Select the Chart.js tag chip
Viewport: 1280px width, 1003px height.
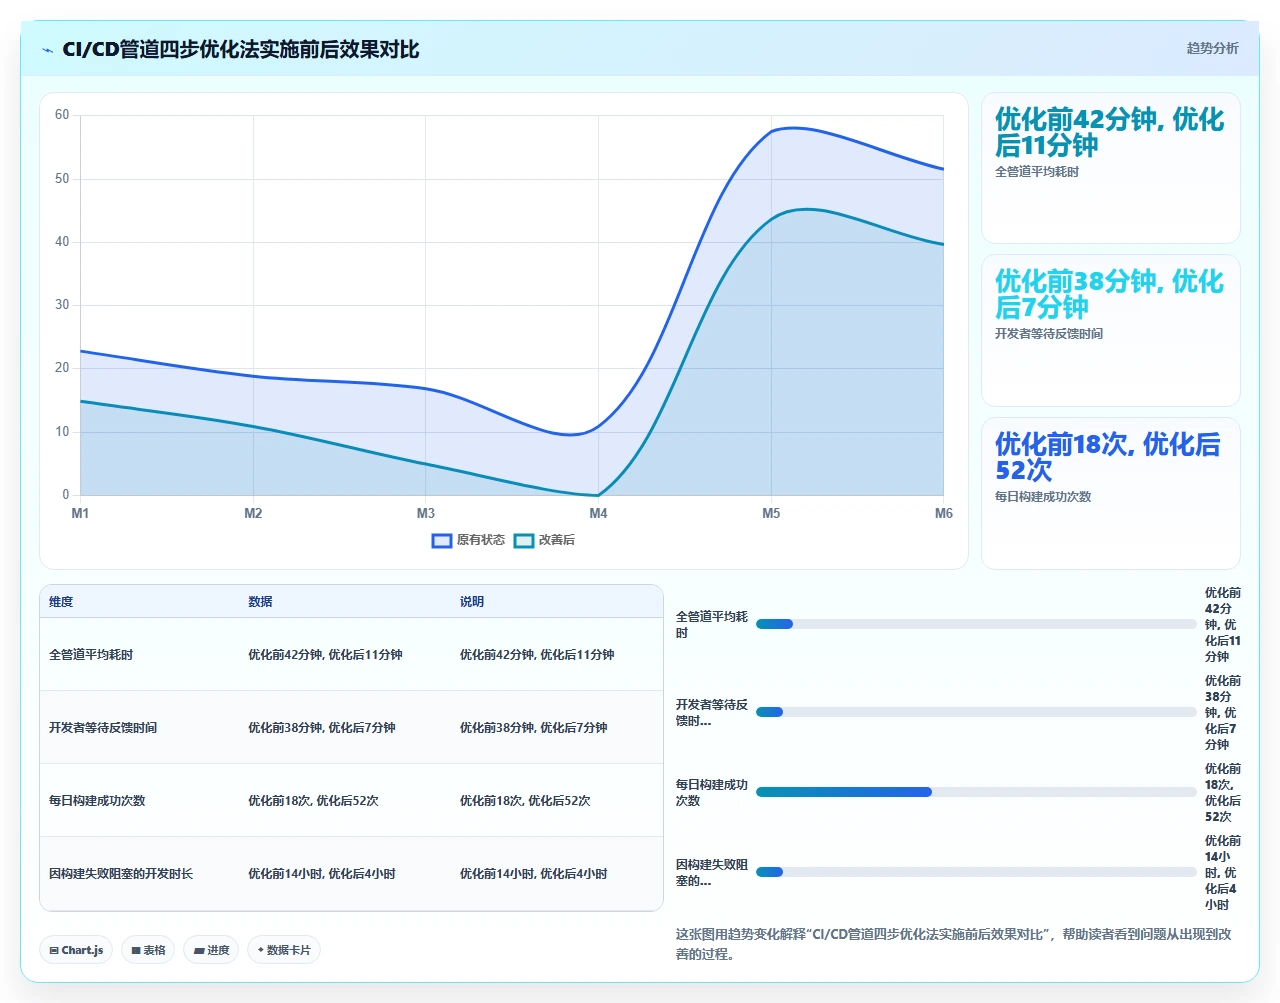coord(76,950)
